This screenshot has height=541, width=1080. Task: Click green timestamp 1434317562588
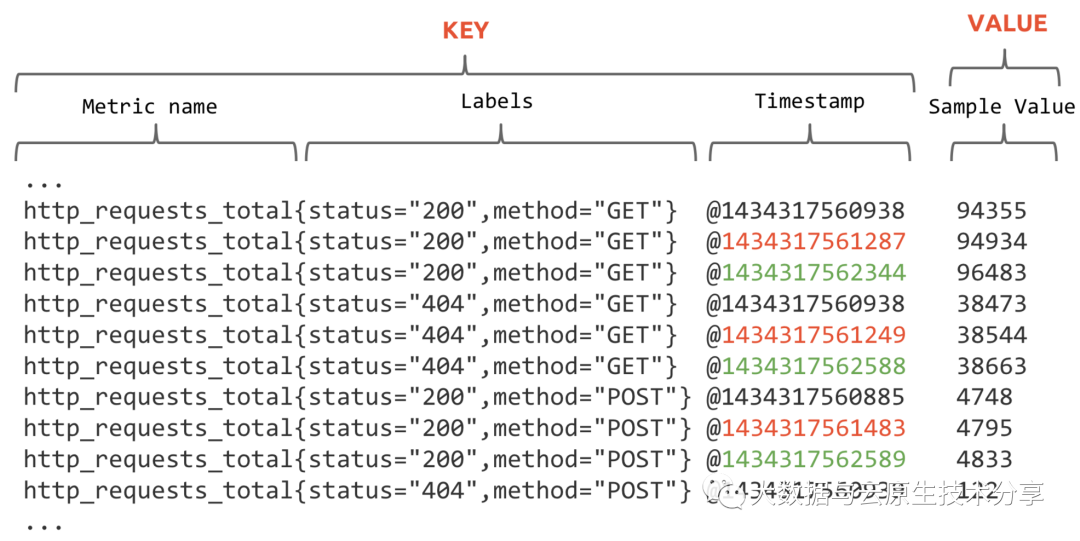tap(813, 366)
